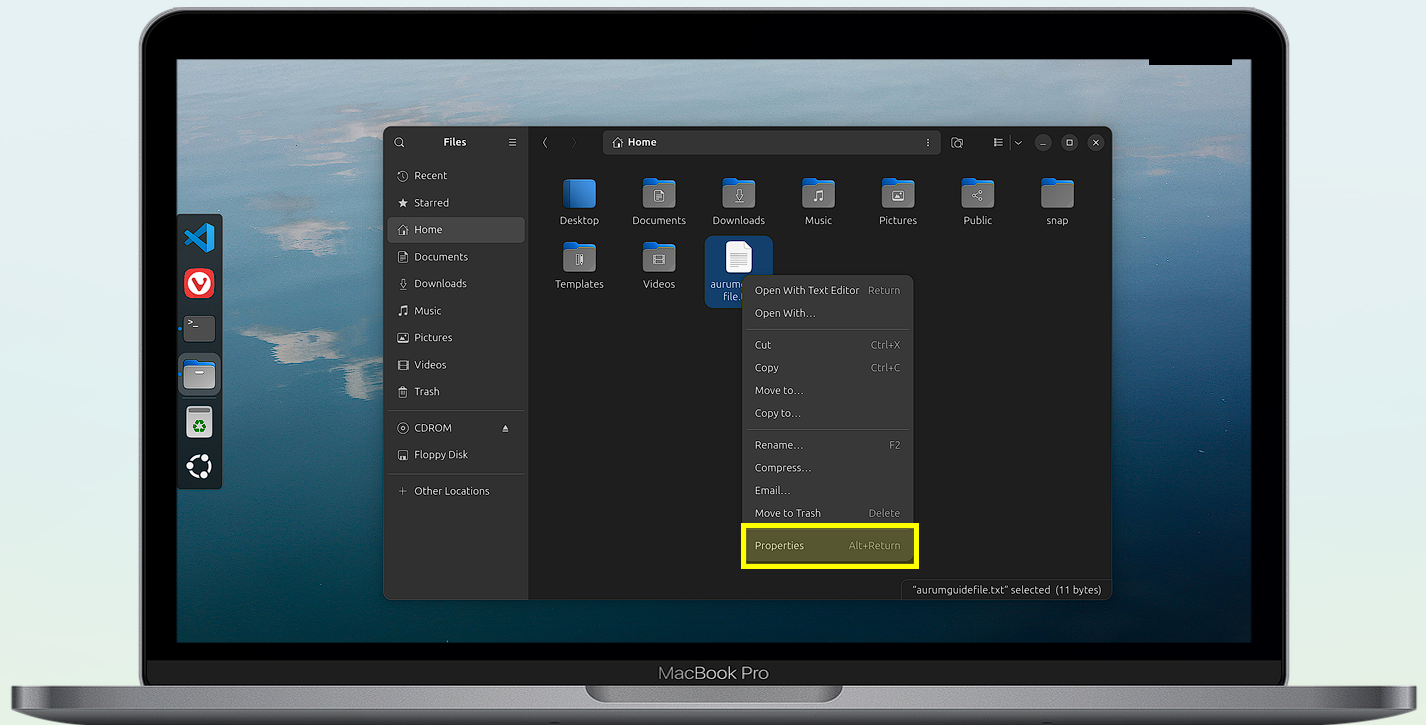Launch Visual Studio Code from the dock
Screen dimensions: 1426x725
point(200,238)
